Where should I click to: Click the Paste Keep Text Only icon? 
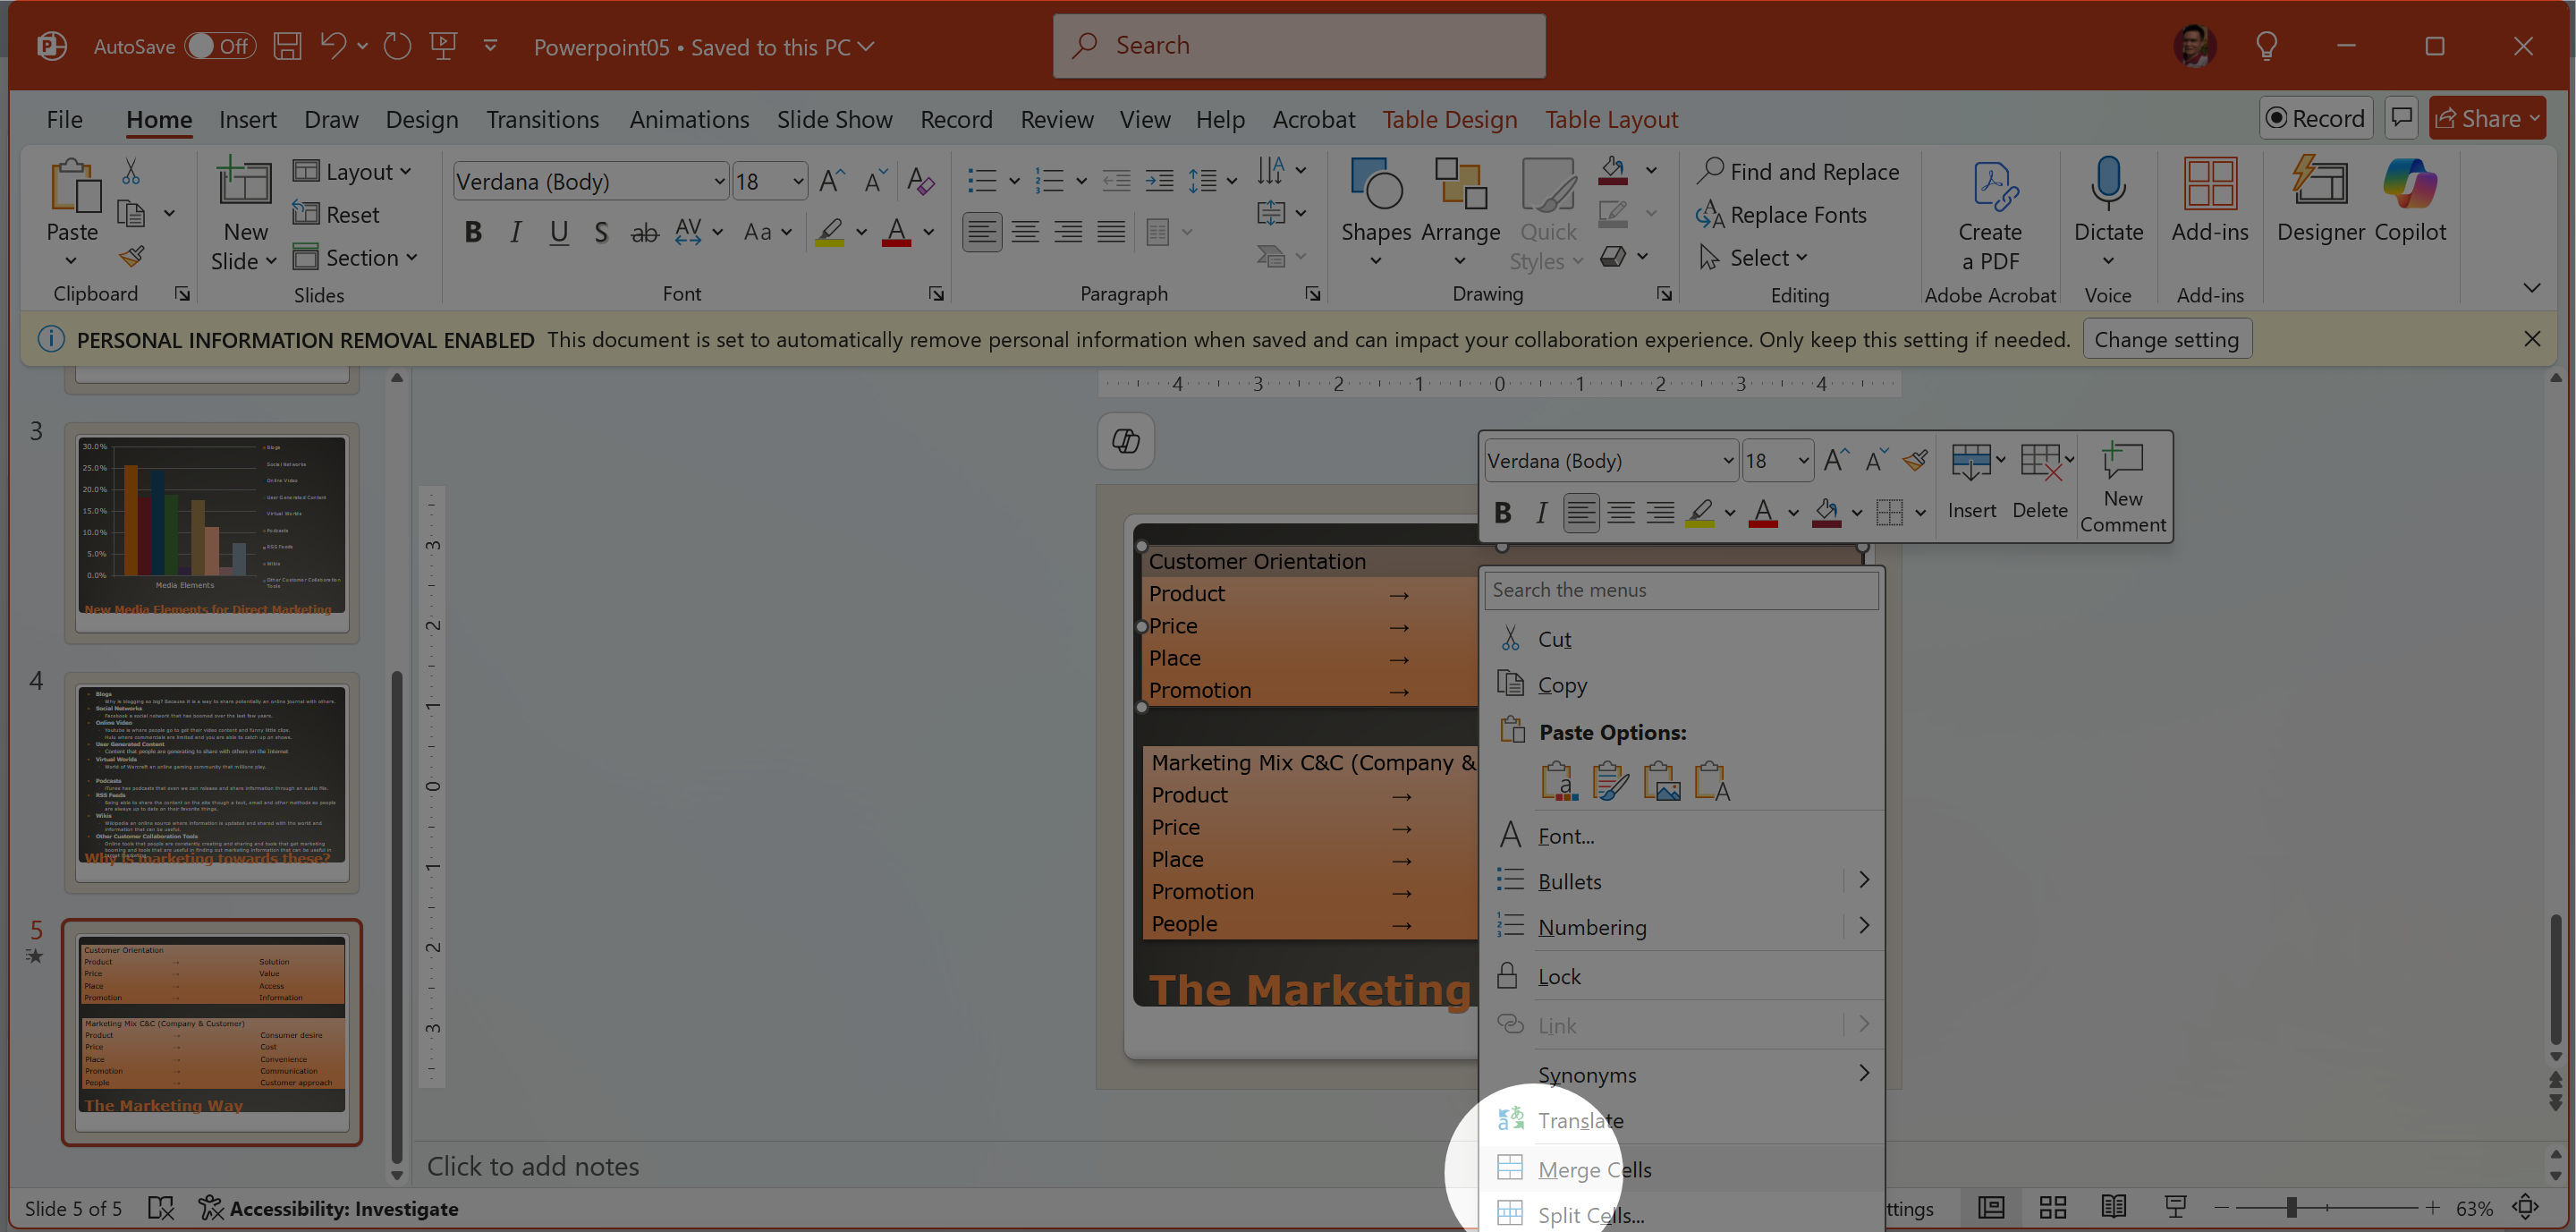(x=1711, y=781)
